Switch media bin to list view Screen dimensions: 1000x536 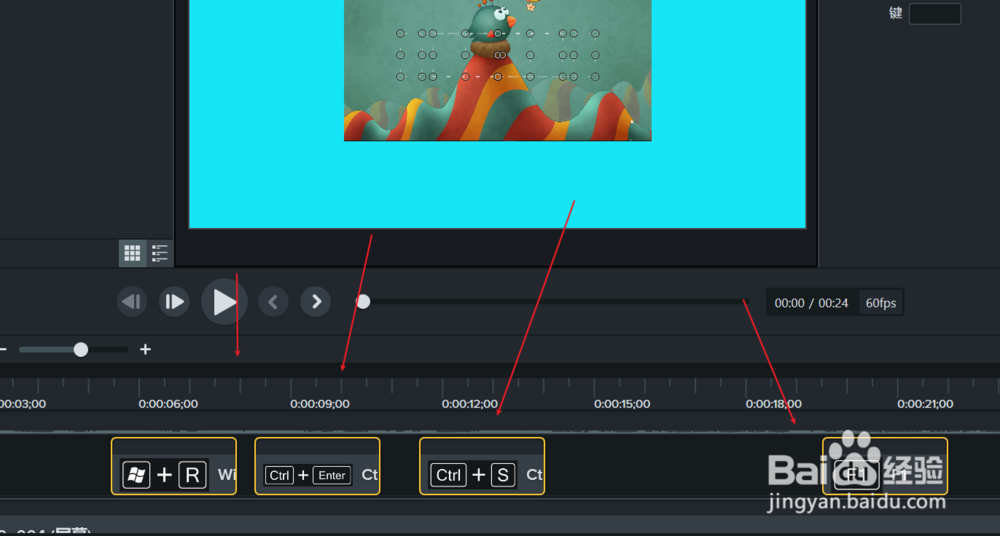[x=159, y=253]
